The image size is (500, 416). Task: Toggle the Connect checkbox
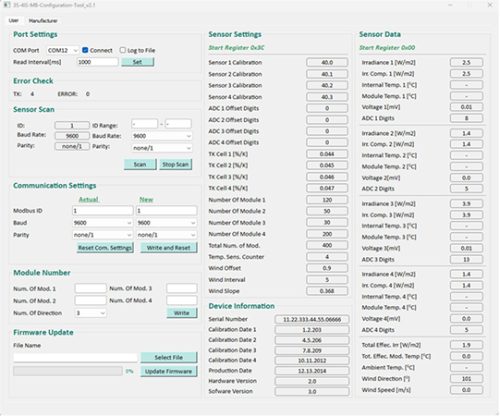[x=85, y=50]
